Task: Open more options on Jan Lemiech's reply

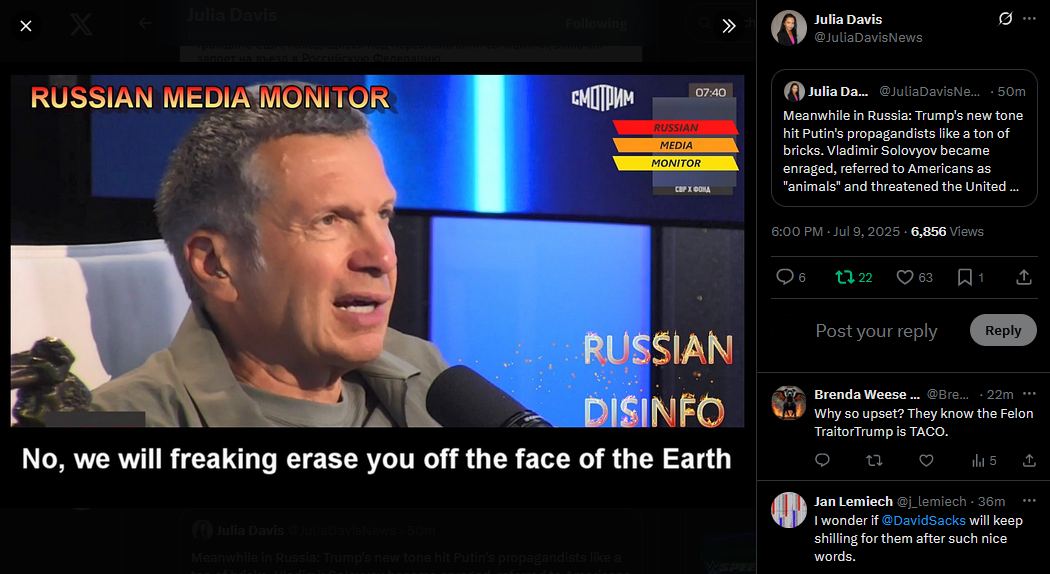Action: pos(1029,501)
